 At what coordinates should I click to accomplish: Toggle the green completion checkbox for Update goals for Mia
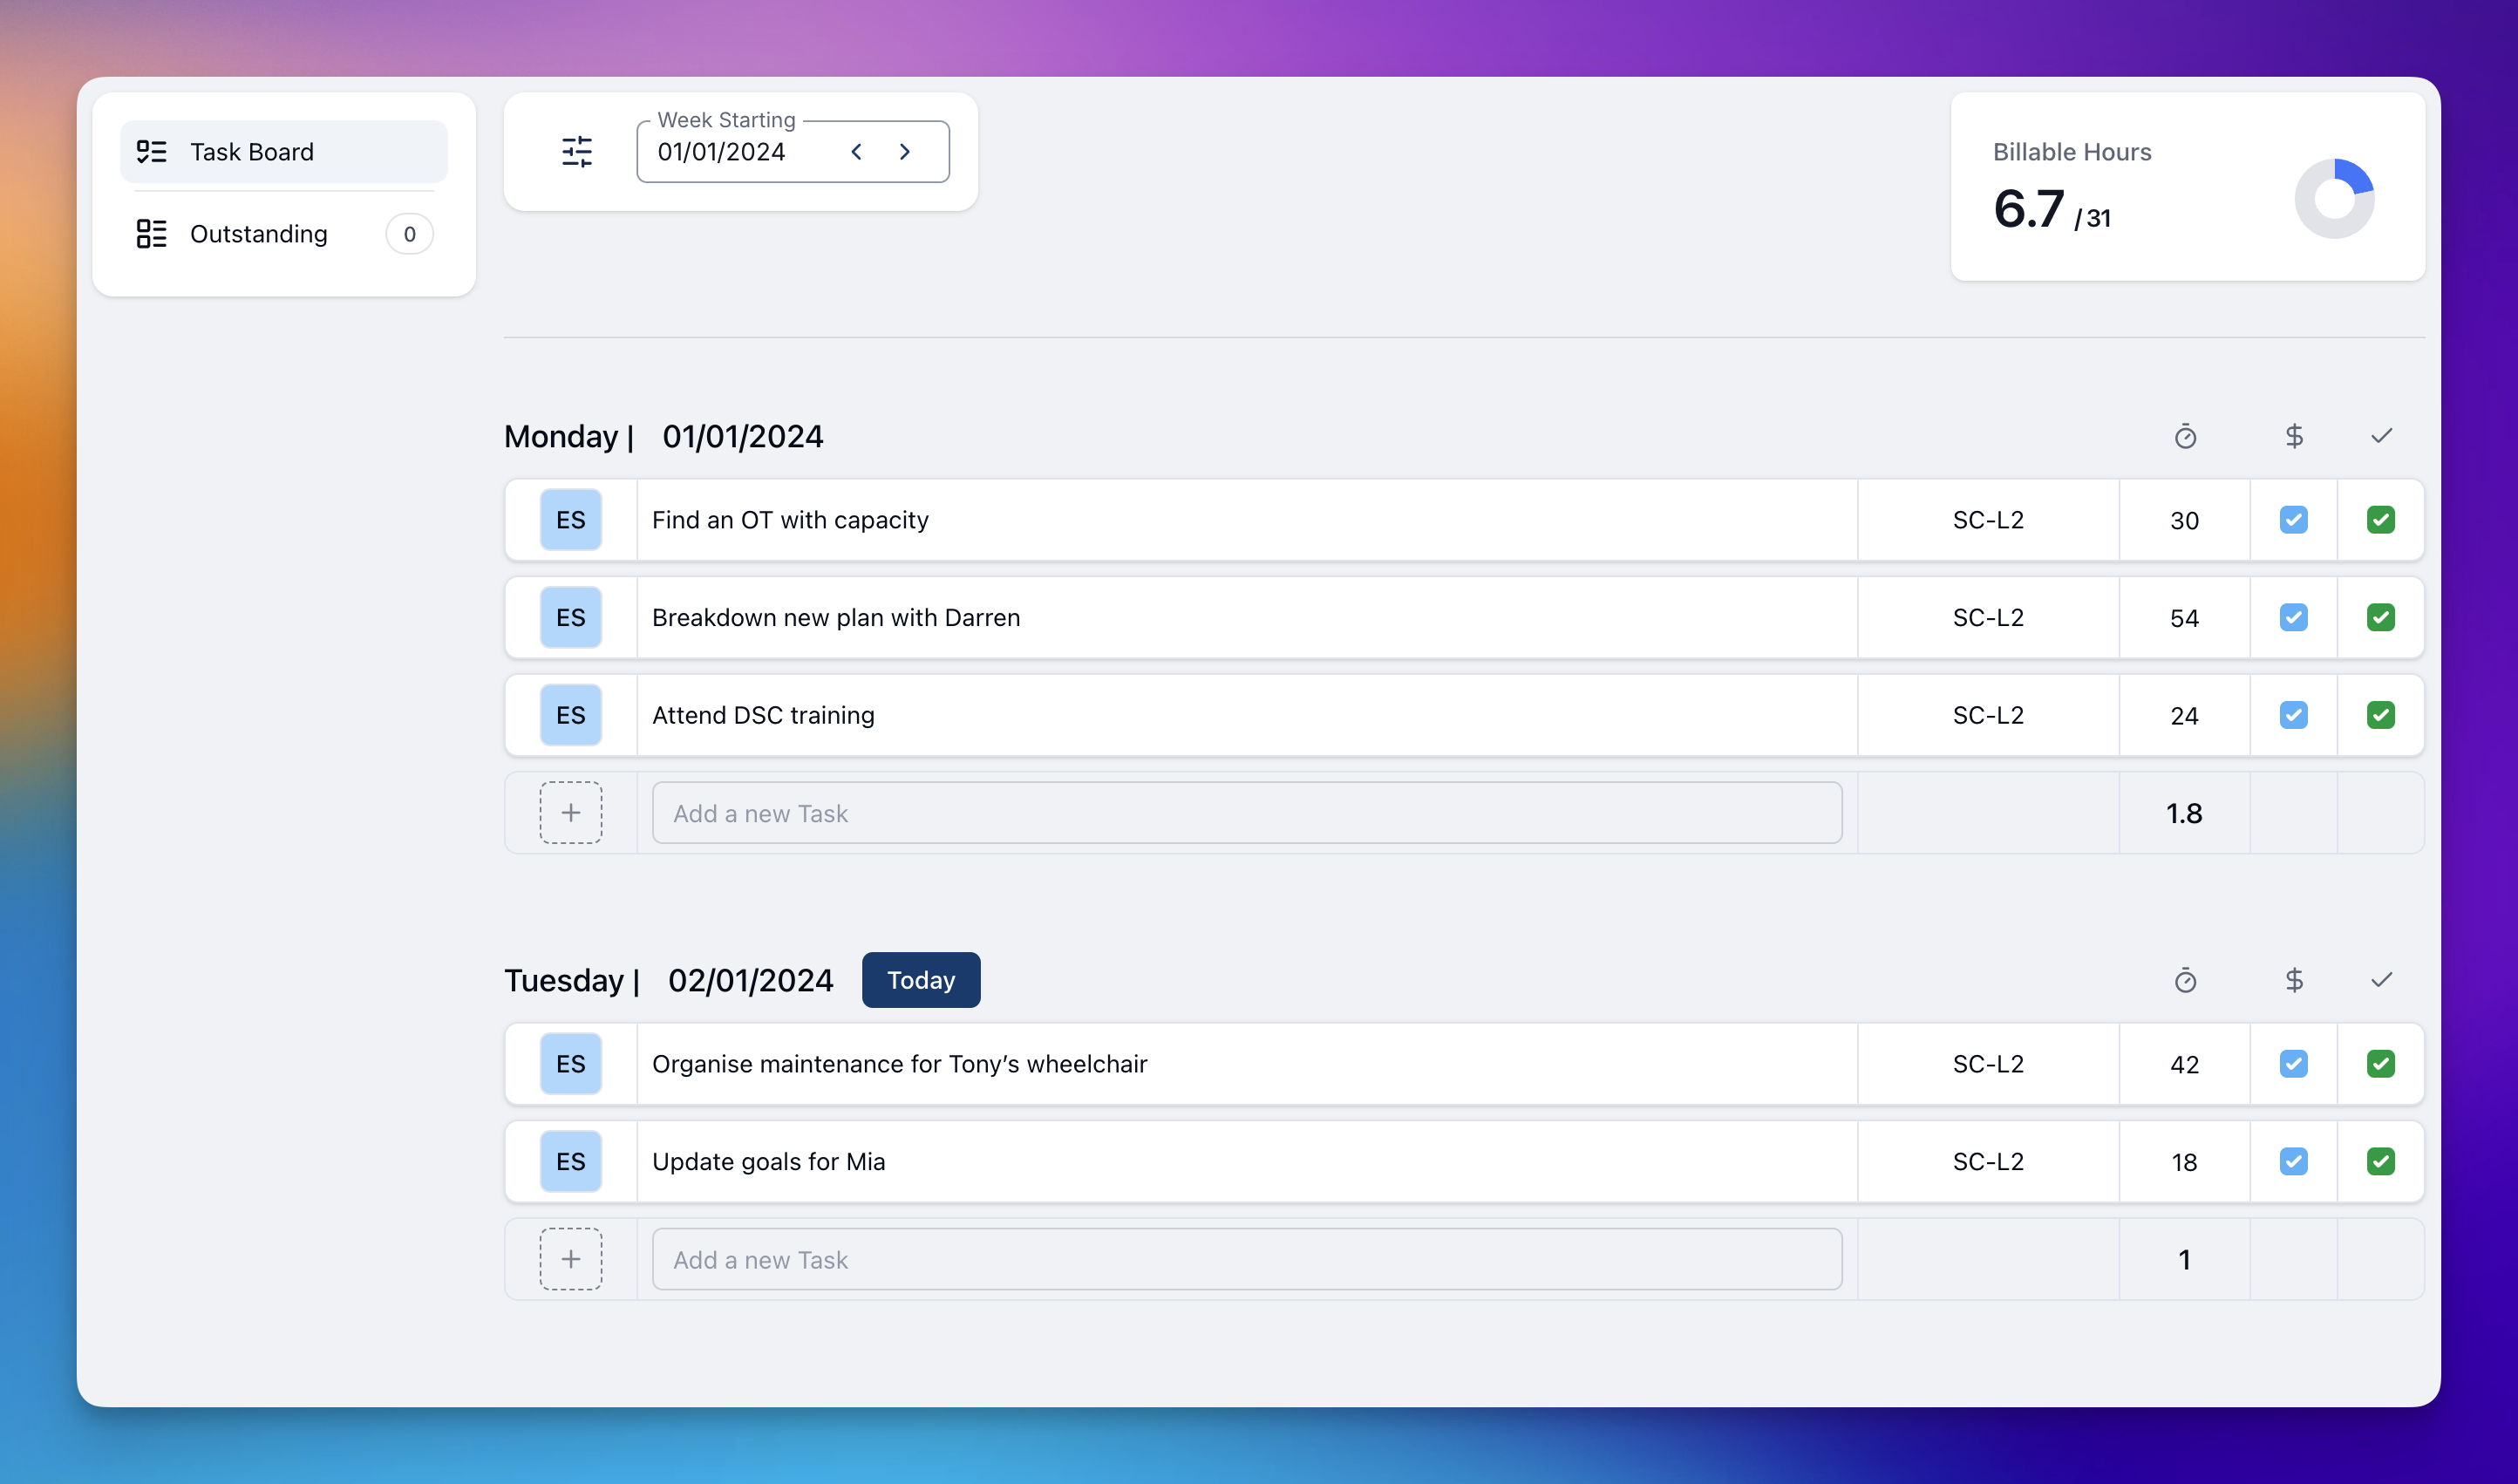coord(2381,1161)
